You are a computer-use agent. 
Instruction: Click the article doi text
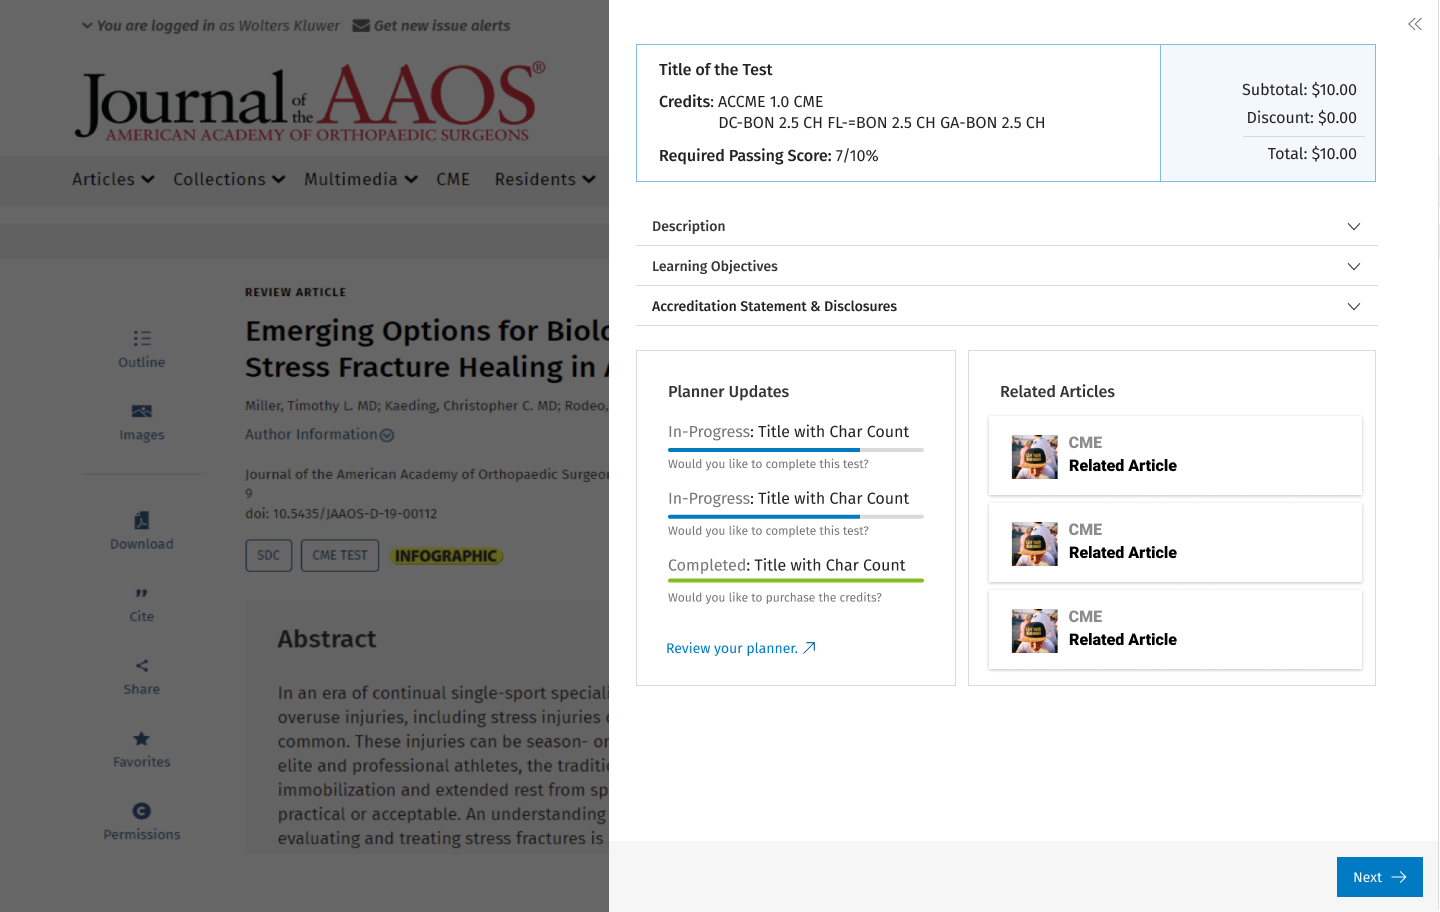click(341, 514)
